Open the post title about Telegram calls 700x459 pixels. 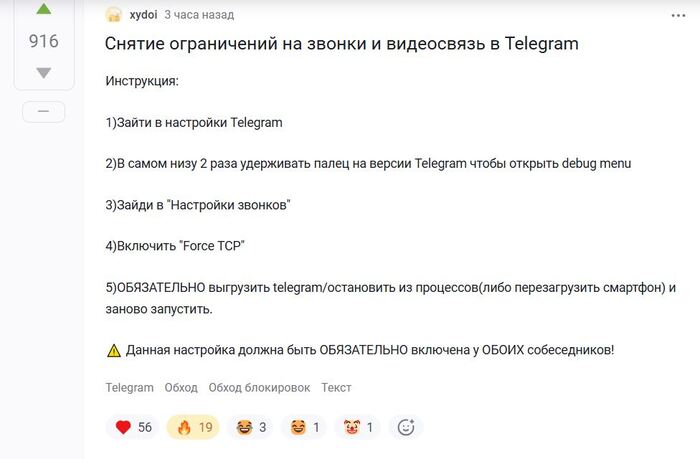[x=342, y=45]
